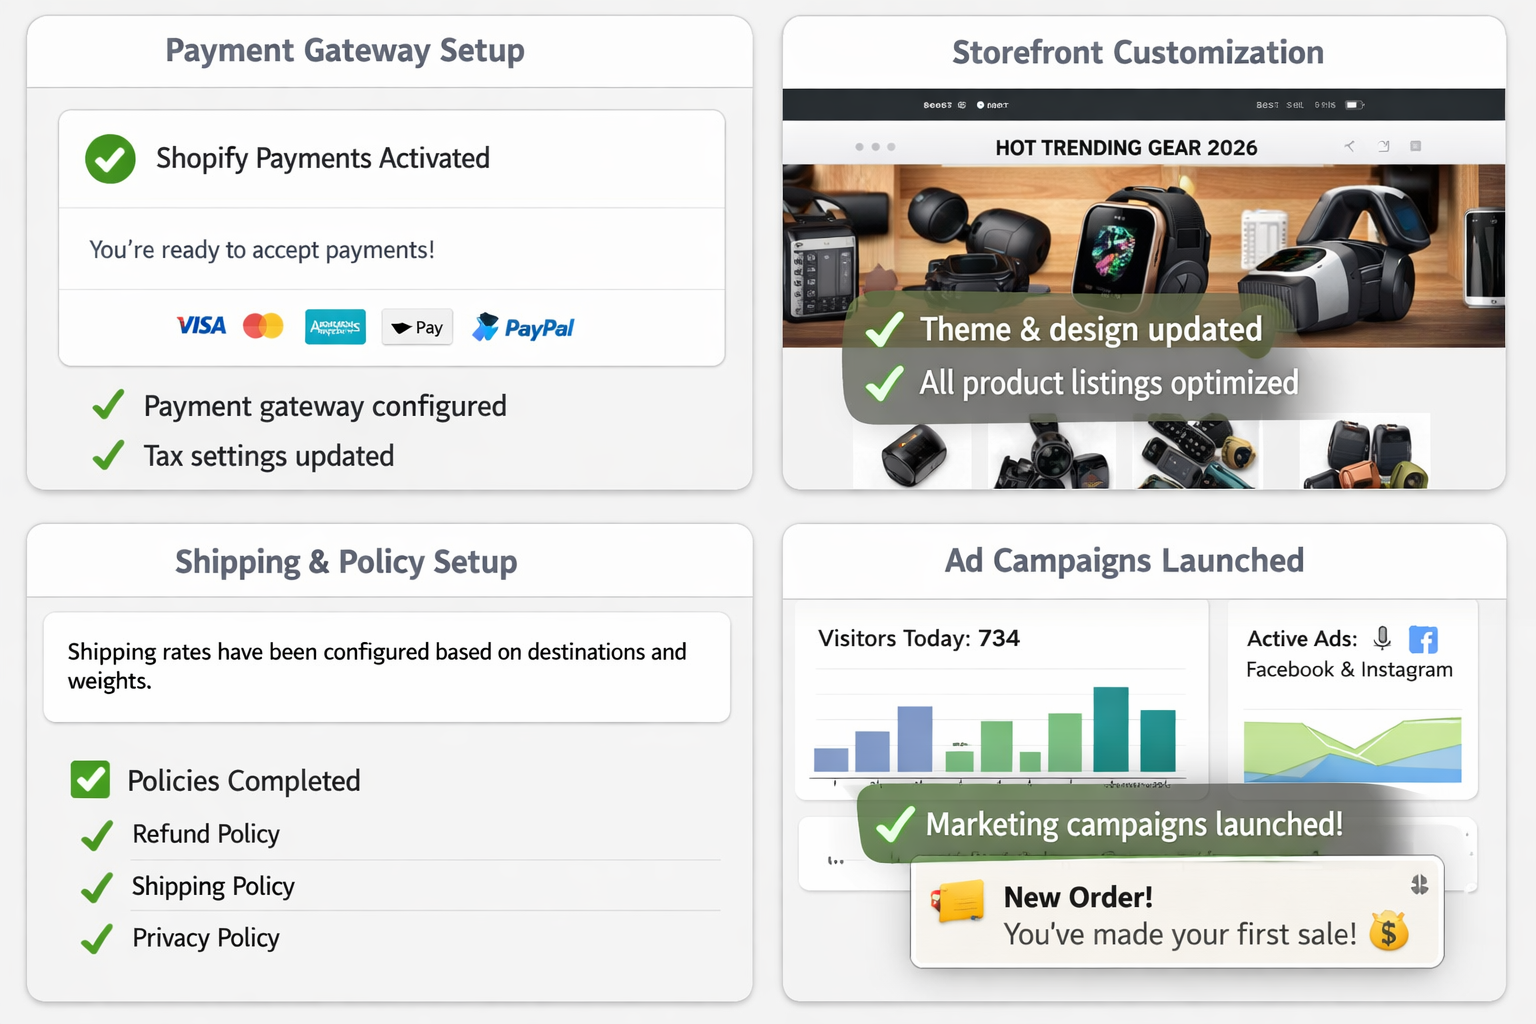Toggle the Policies Completed green checkbox
This screenshot has width=1536, height=1024.
click(x=90, y=780)
